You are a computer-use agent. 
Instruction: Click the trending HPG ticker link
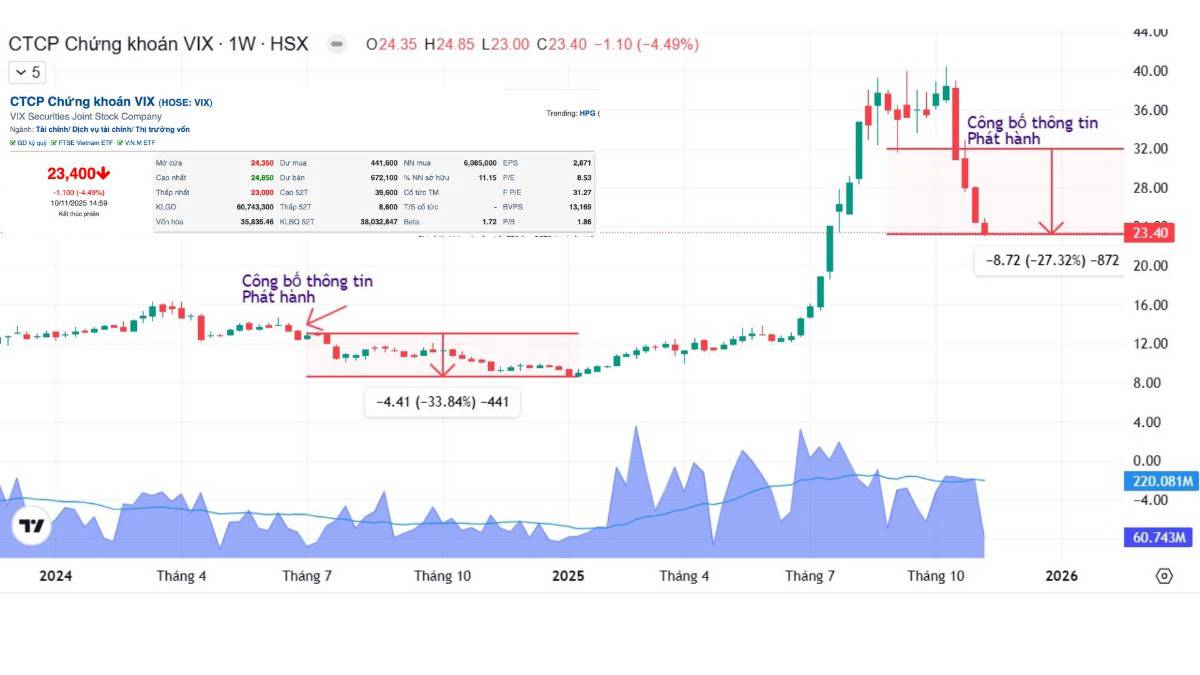587,113
